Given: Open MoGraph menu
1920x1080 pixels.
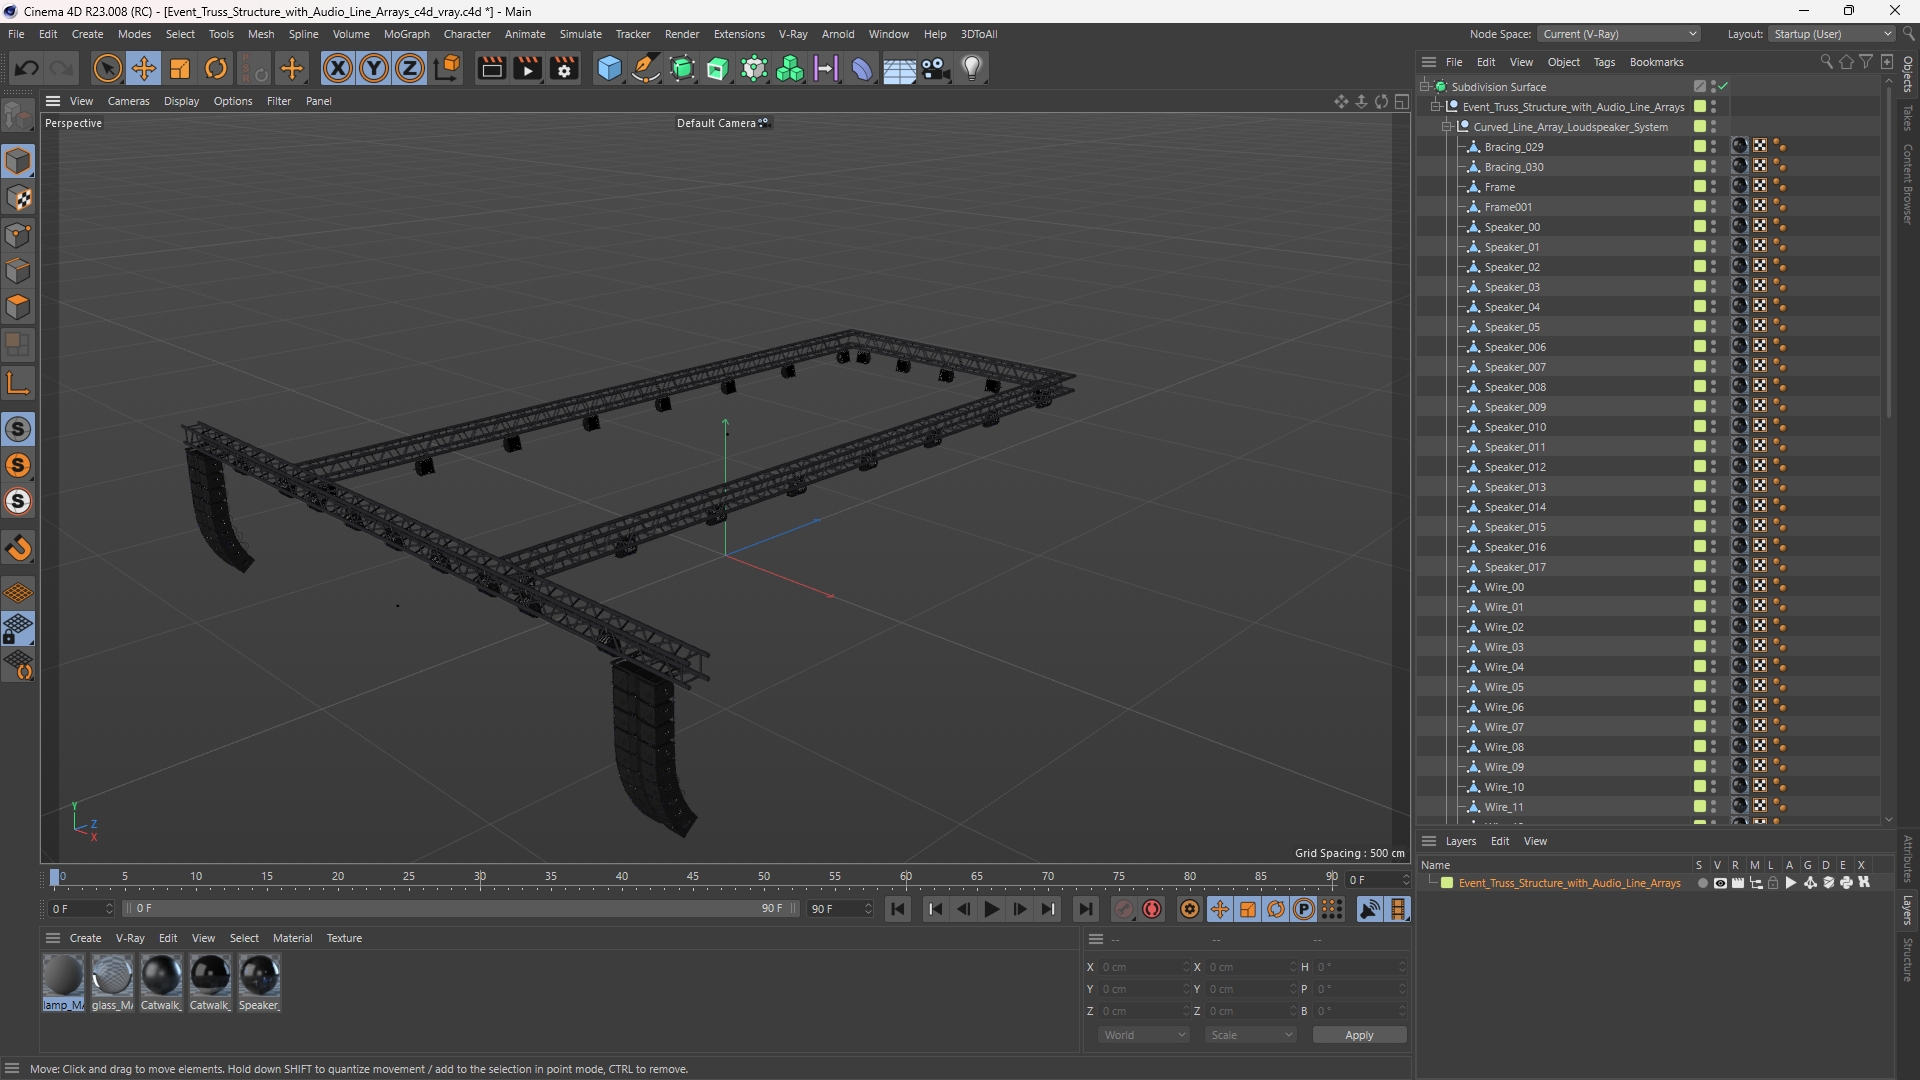Looking at the screenshot, I should (x=406, y=34).
